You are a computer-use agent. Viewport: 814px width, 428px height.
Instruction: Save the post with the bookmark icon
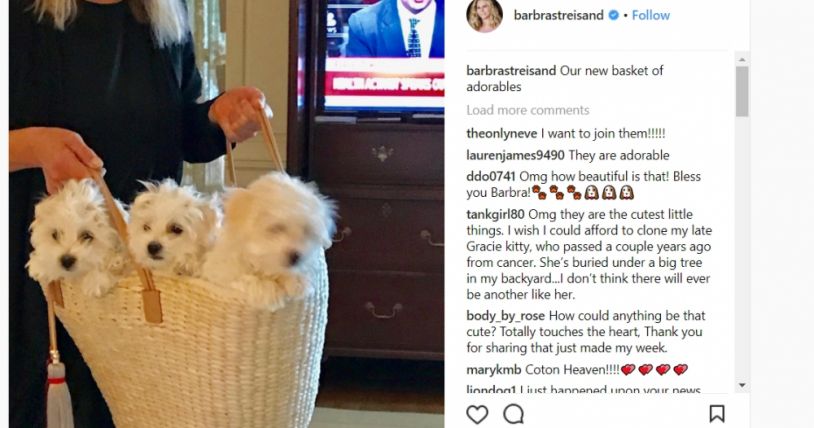717,414
